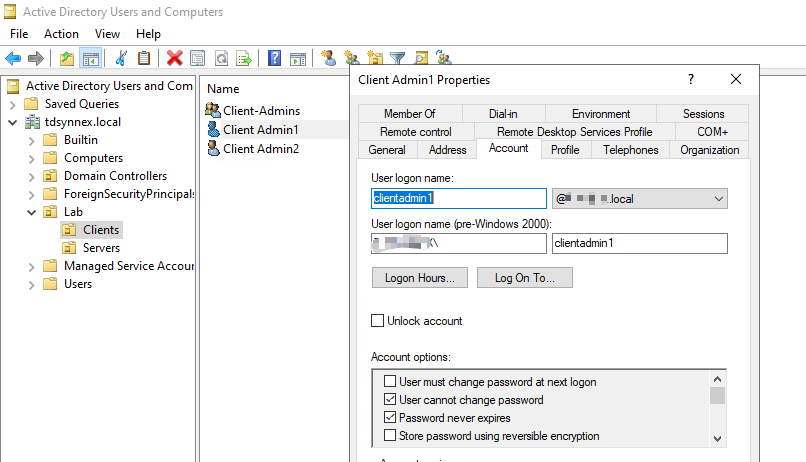Expand the Builtin container

coord(31,141)
